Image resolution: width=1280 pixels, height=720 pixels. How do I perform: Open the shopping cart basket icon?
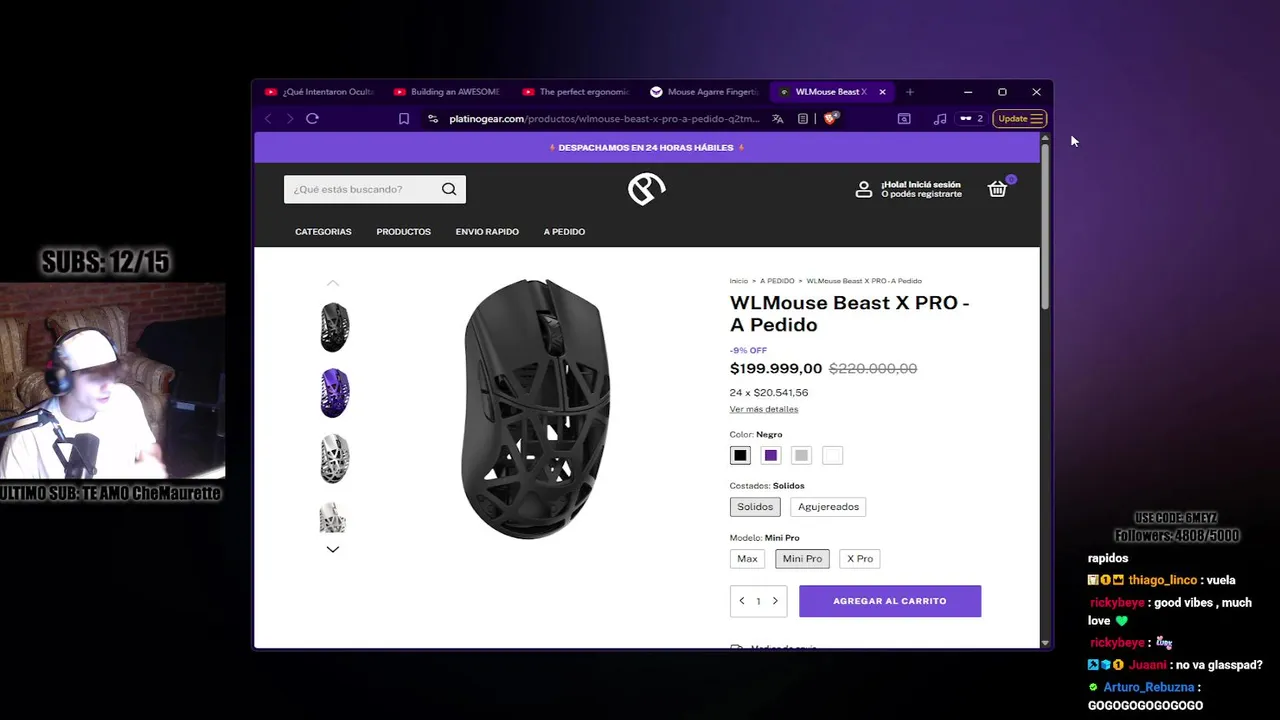(998, 188)
